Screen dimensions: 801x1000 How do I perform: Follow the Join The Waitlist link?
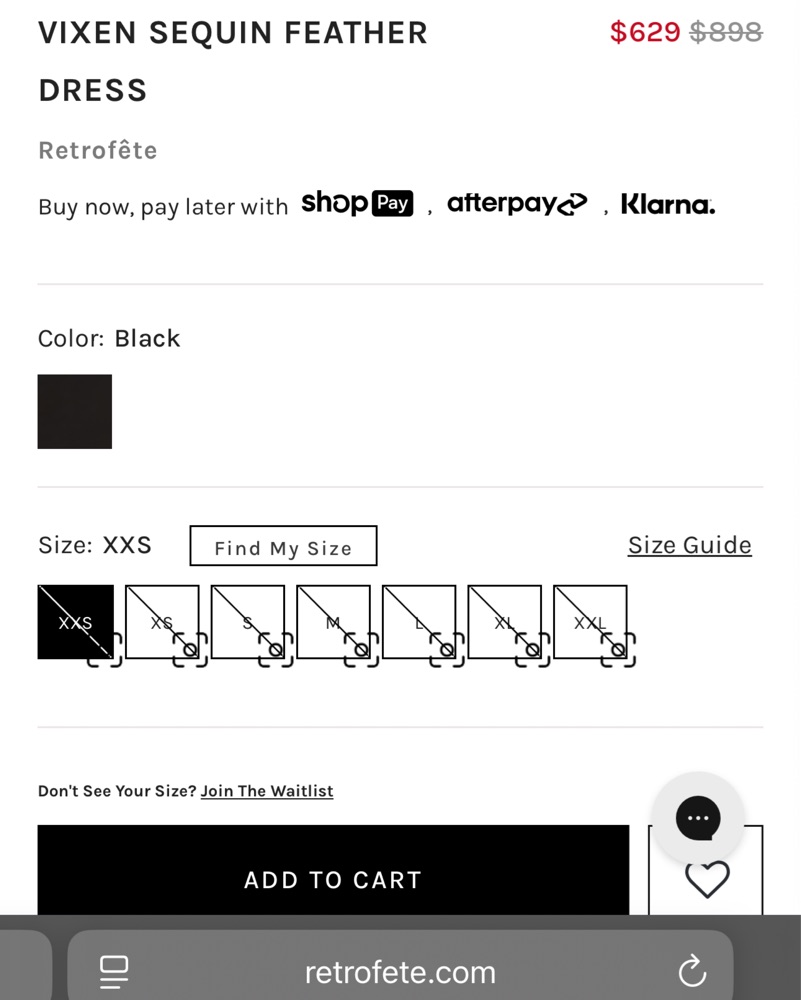tap(267, 791)
